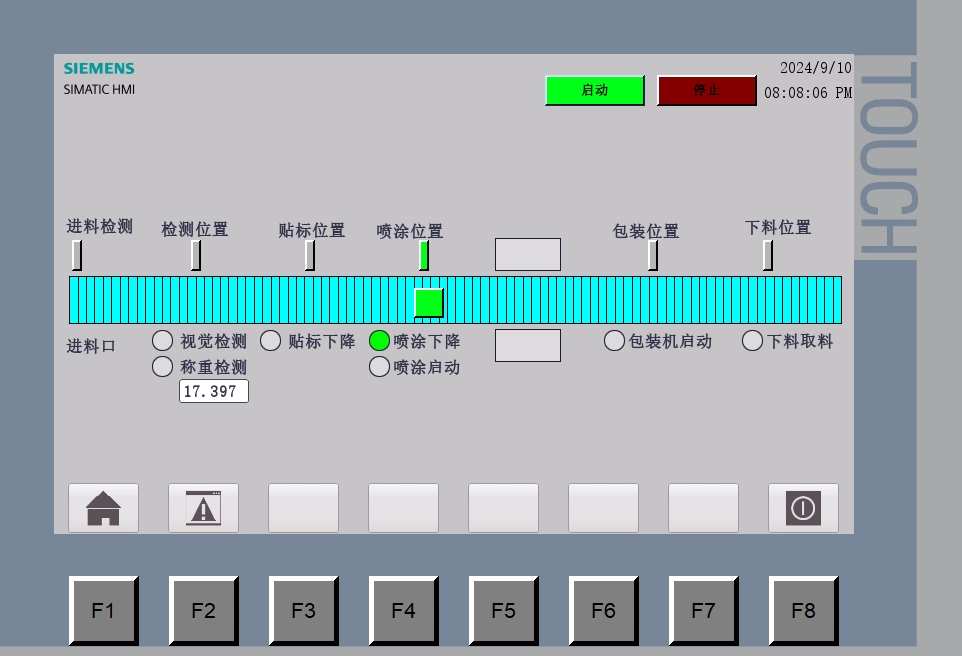Click the sensor marker under 进料检测
The height and width of the screenshot is (656, 962).
(77, 255)
